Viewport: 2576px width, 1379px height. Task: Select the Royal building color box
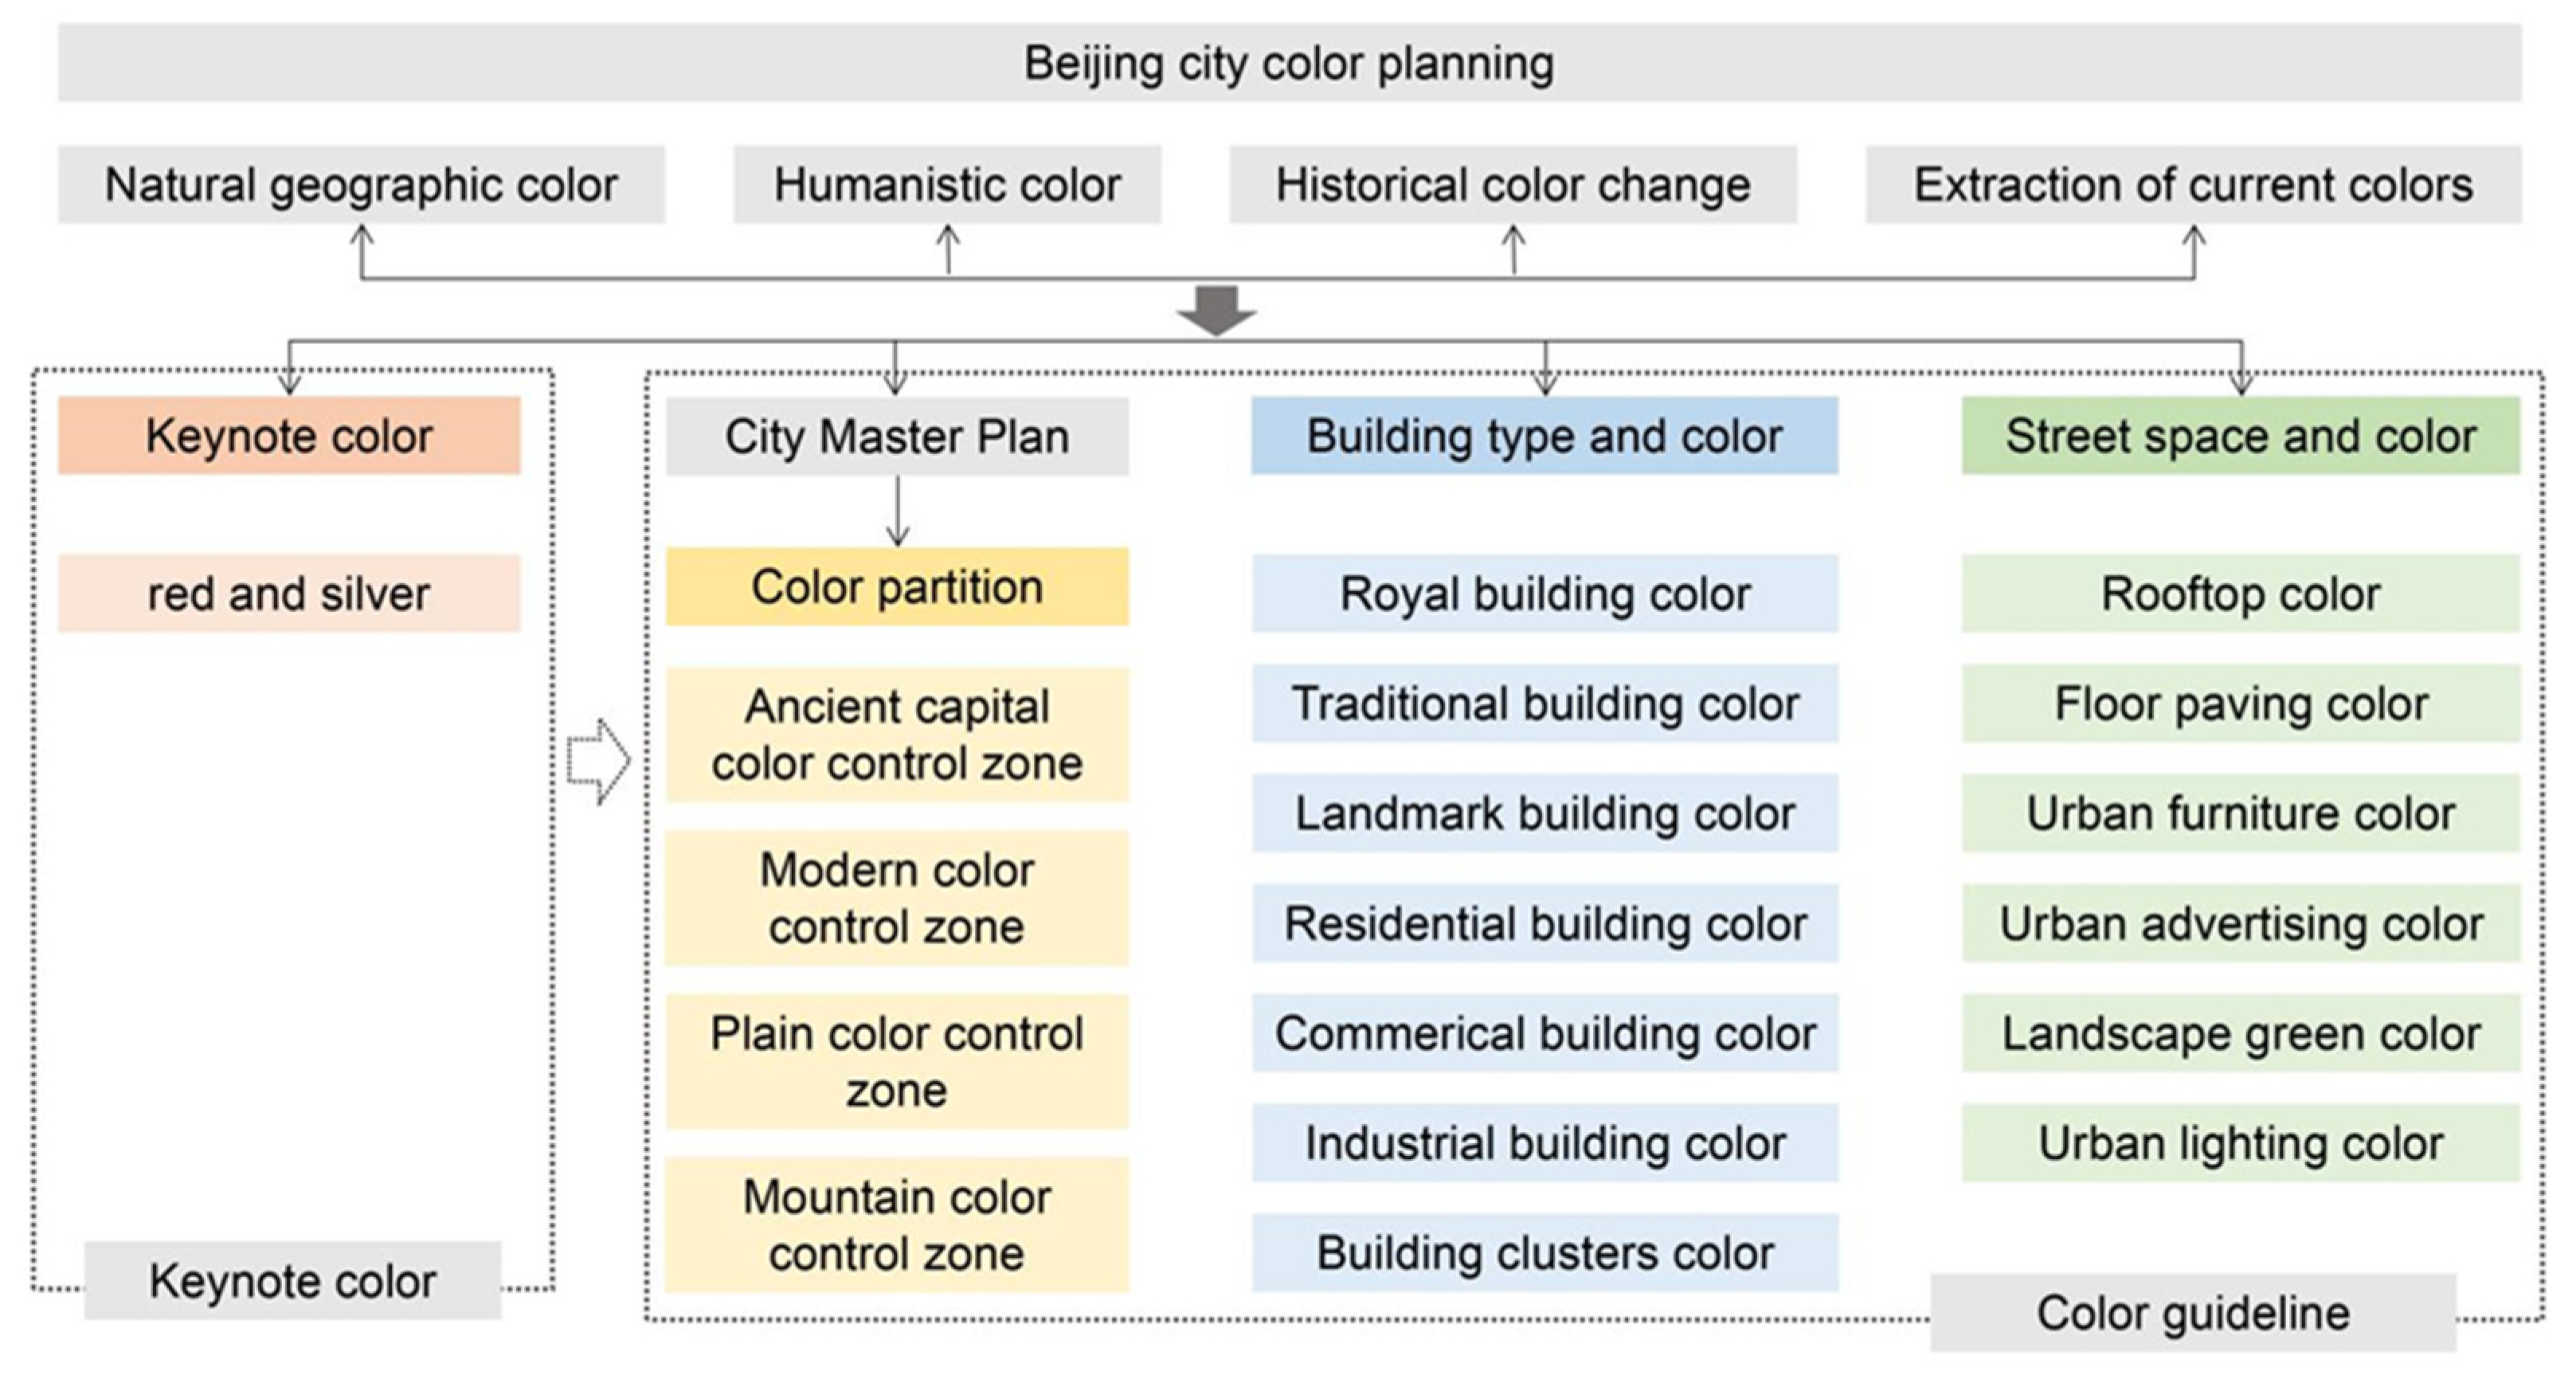pos(1544,594)
